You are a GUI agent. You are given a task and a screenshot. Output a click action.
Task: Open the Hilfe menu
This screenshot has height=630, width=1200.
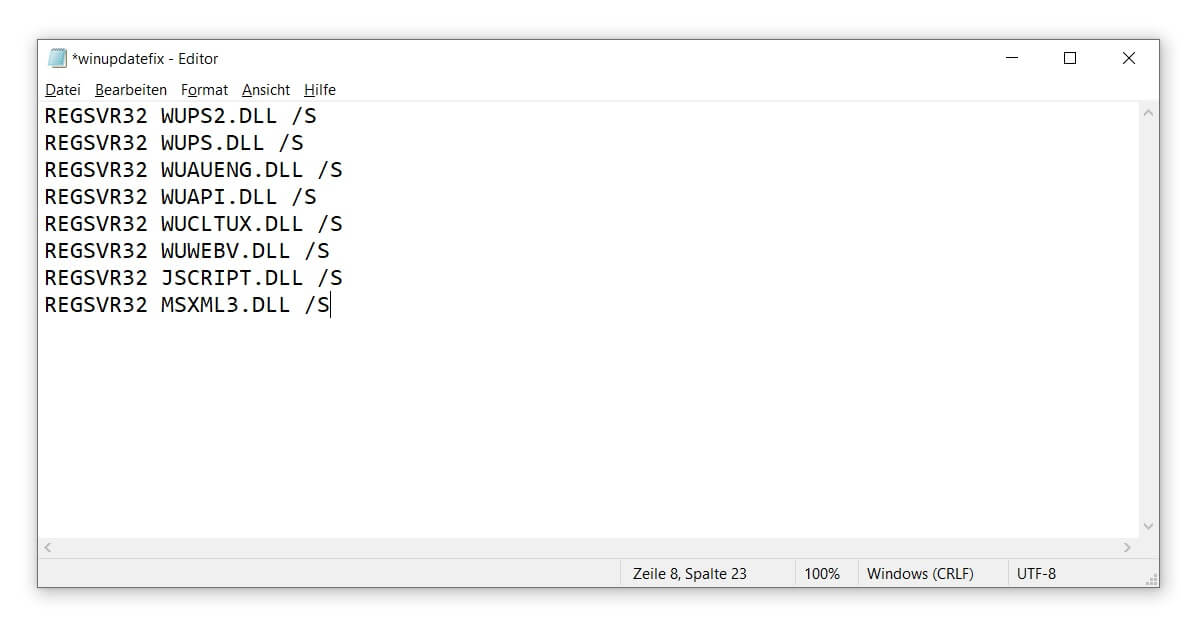tap(320, 90)
